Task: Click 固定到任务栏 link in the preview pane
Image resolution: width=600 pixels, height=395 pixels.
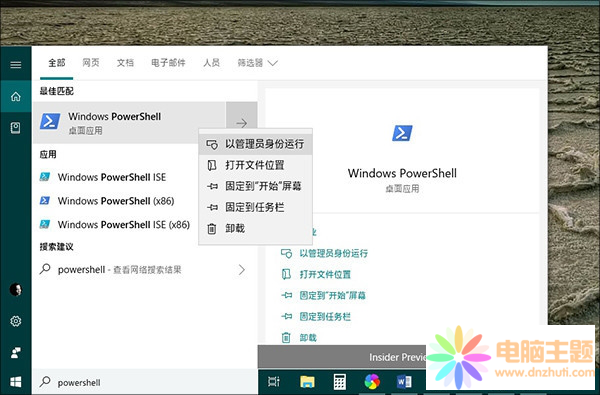Action: (x=325, y=317)
